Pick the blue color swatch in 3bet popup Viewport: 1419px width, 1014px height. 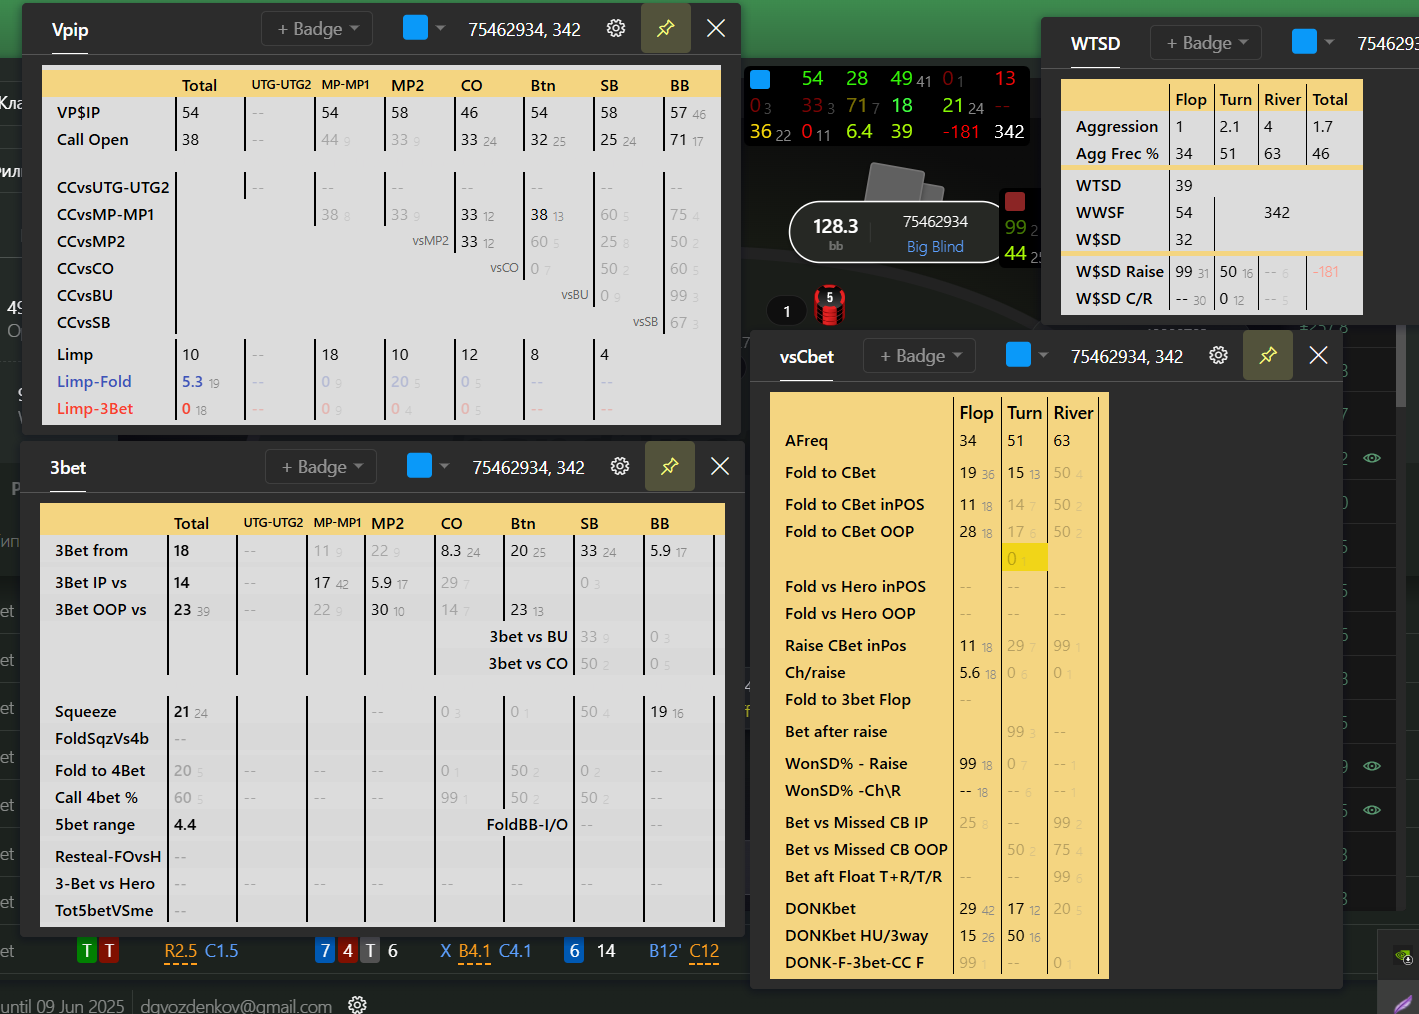click(x=419, y=465)
